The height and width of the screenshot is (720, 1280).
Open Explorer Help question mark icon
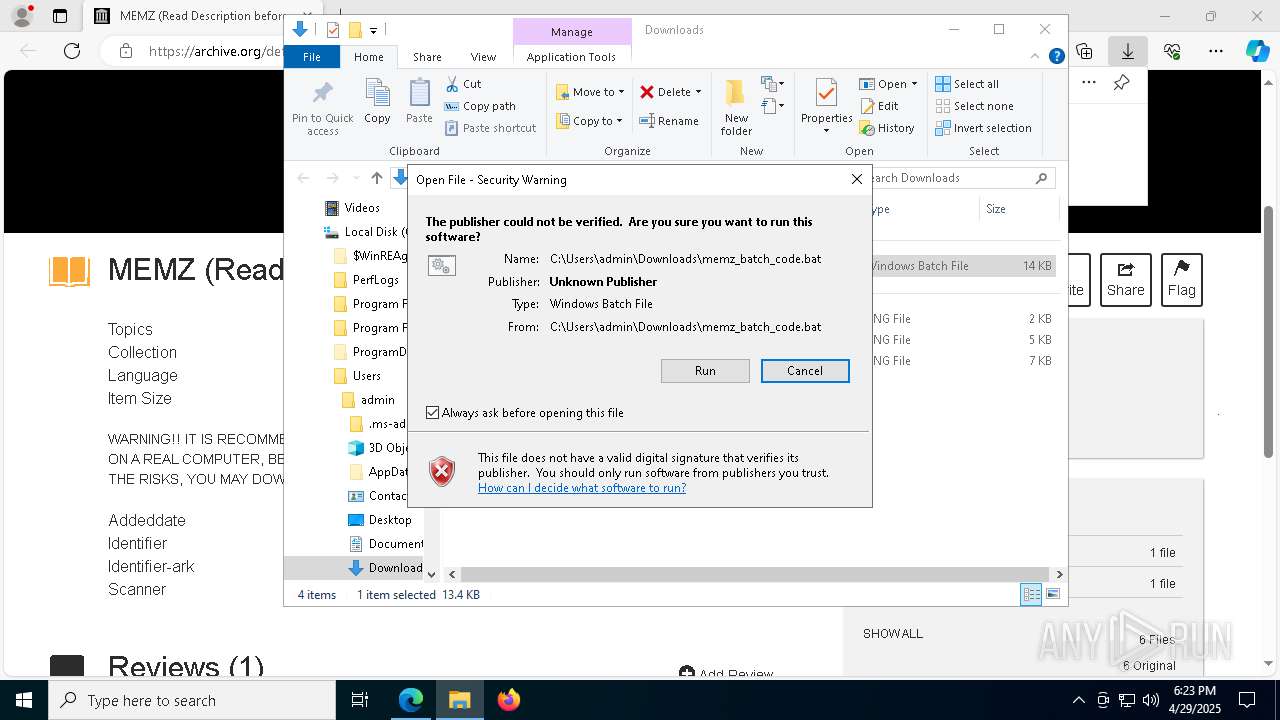pos(1056,57)
